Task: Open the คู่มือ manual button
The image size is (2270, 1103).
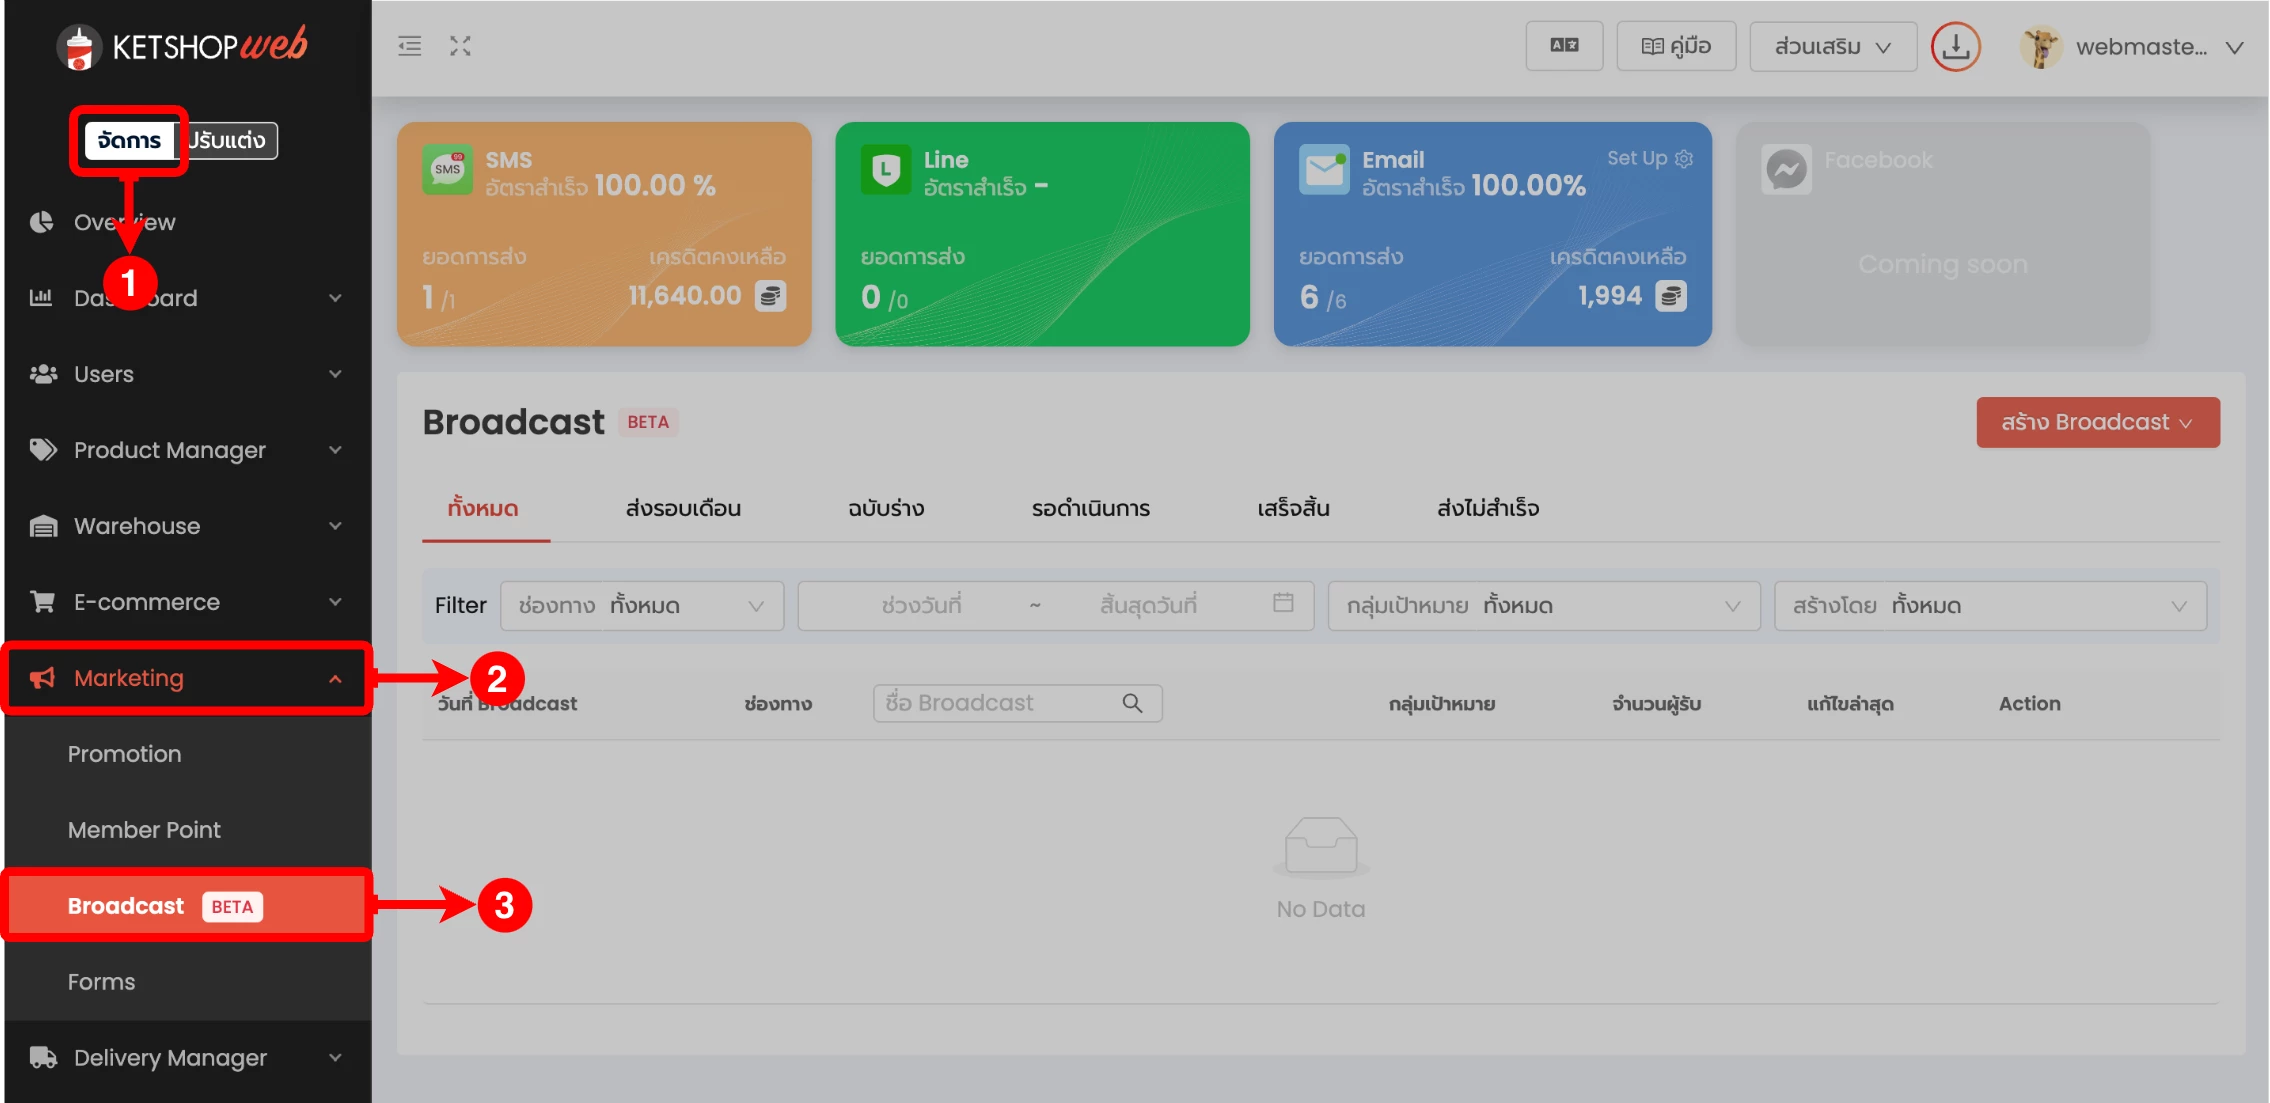Action: click(x=1676, y=46)
